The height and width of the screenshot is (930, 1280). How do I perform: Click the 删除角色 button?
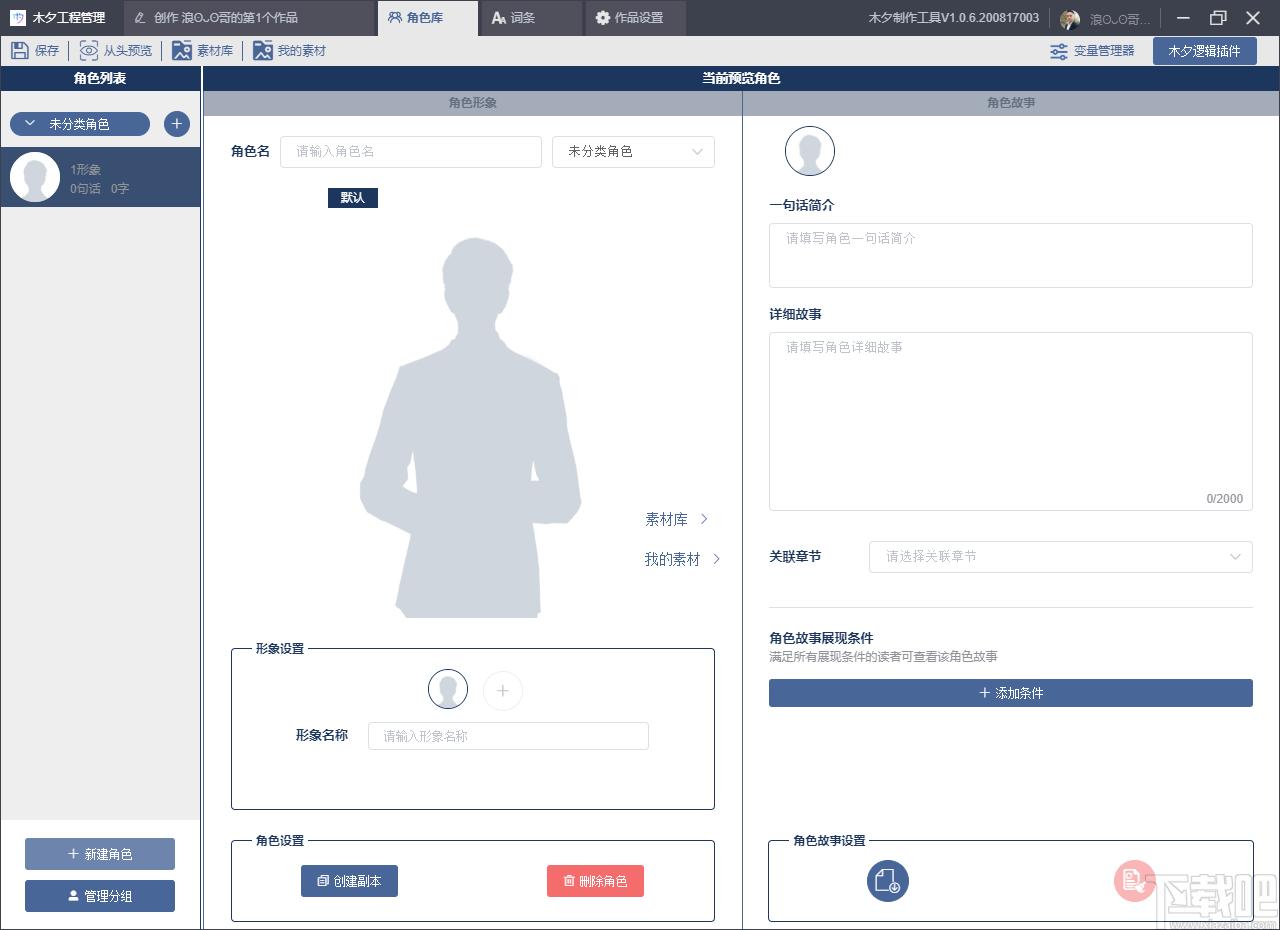coord(595,881)
